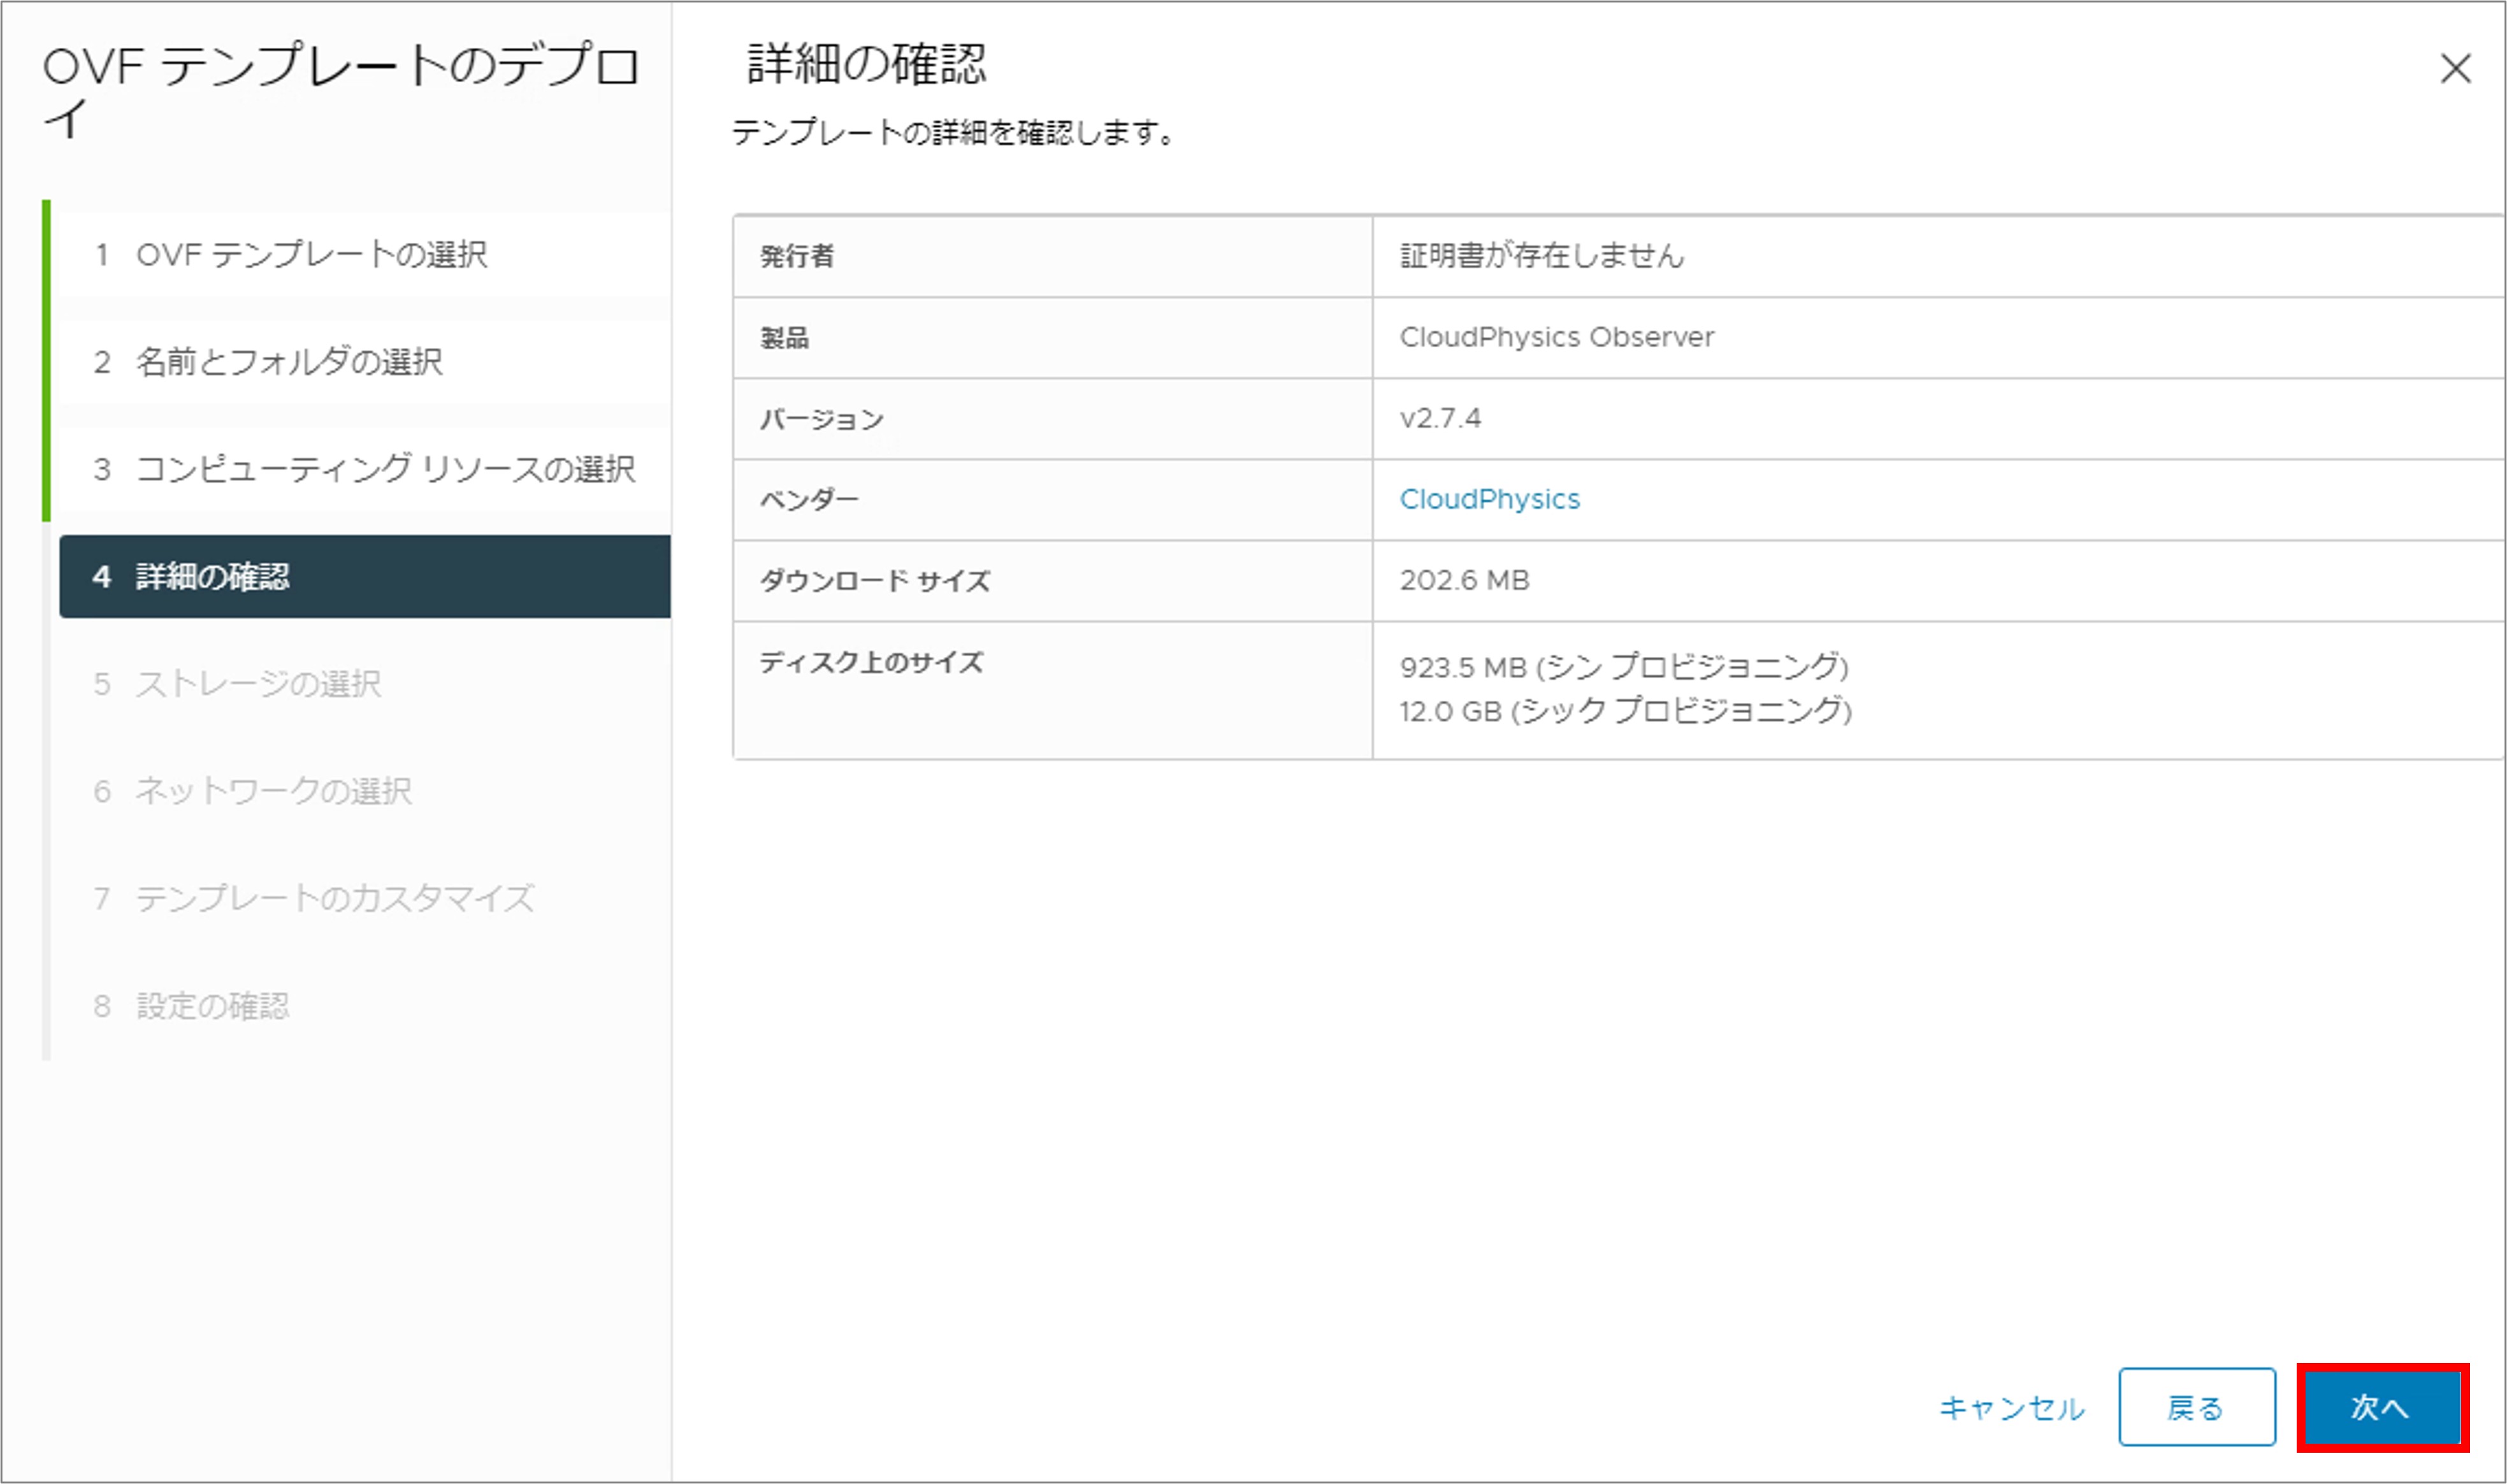Click the 発行者 row value text
This screenshot has width=2507, height=1484.
1541,256
